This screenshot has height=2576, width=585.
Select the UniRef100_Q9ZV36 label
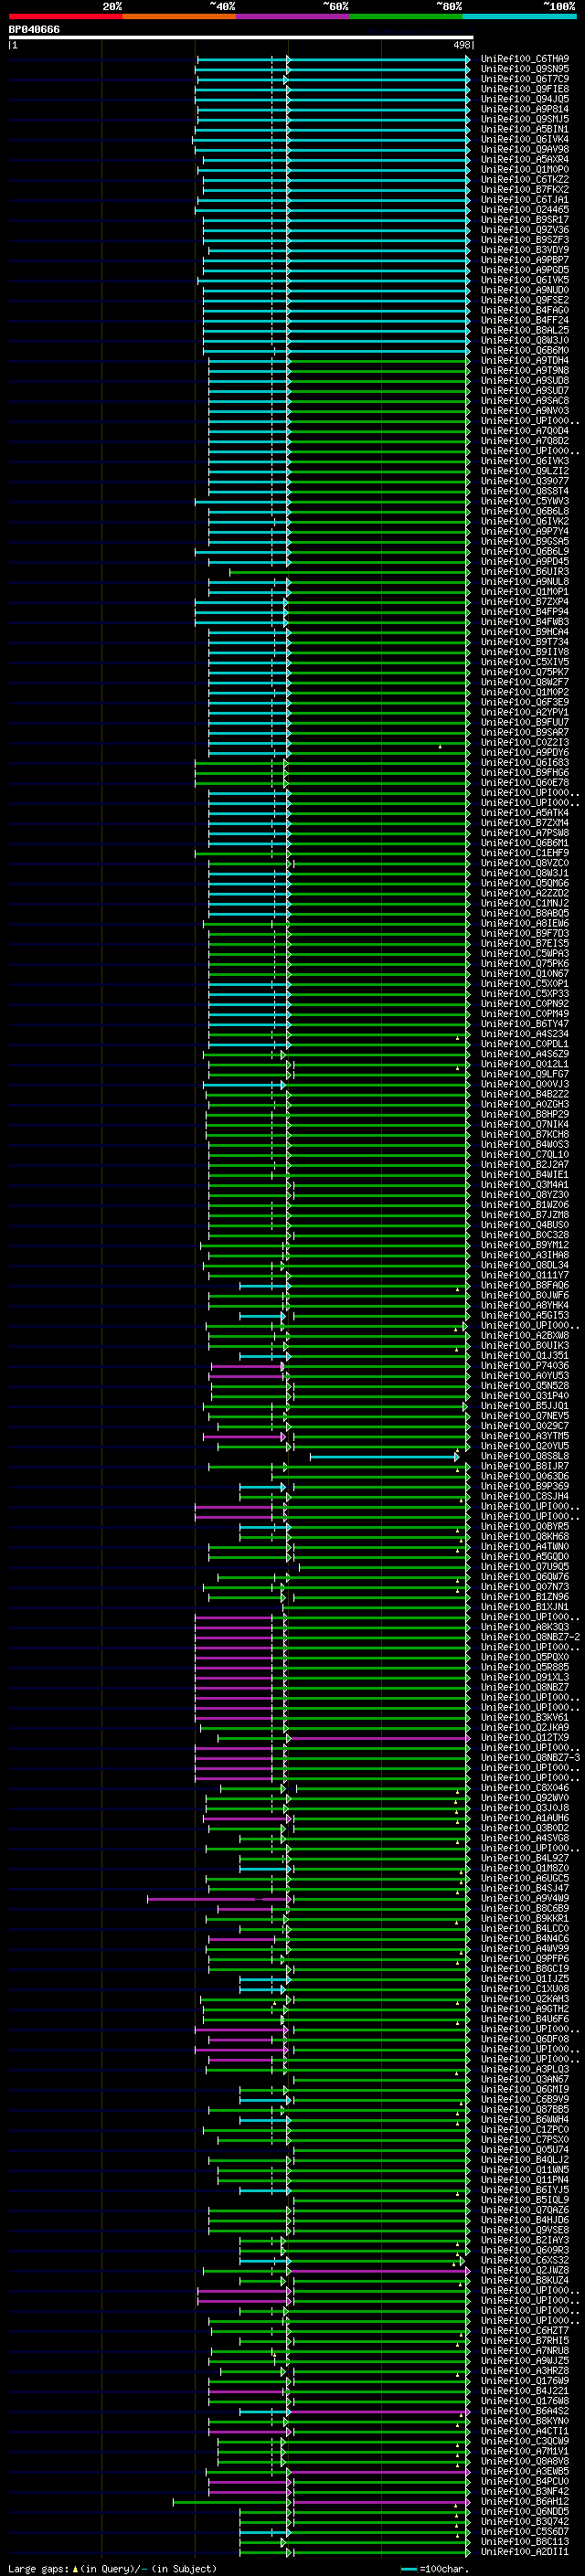click(524, 229)
